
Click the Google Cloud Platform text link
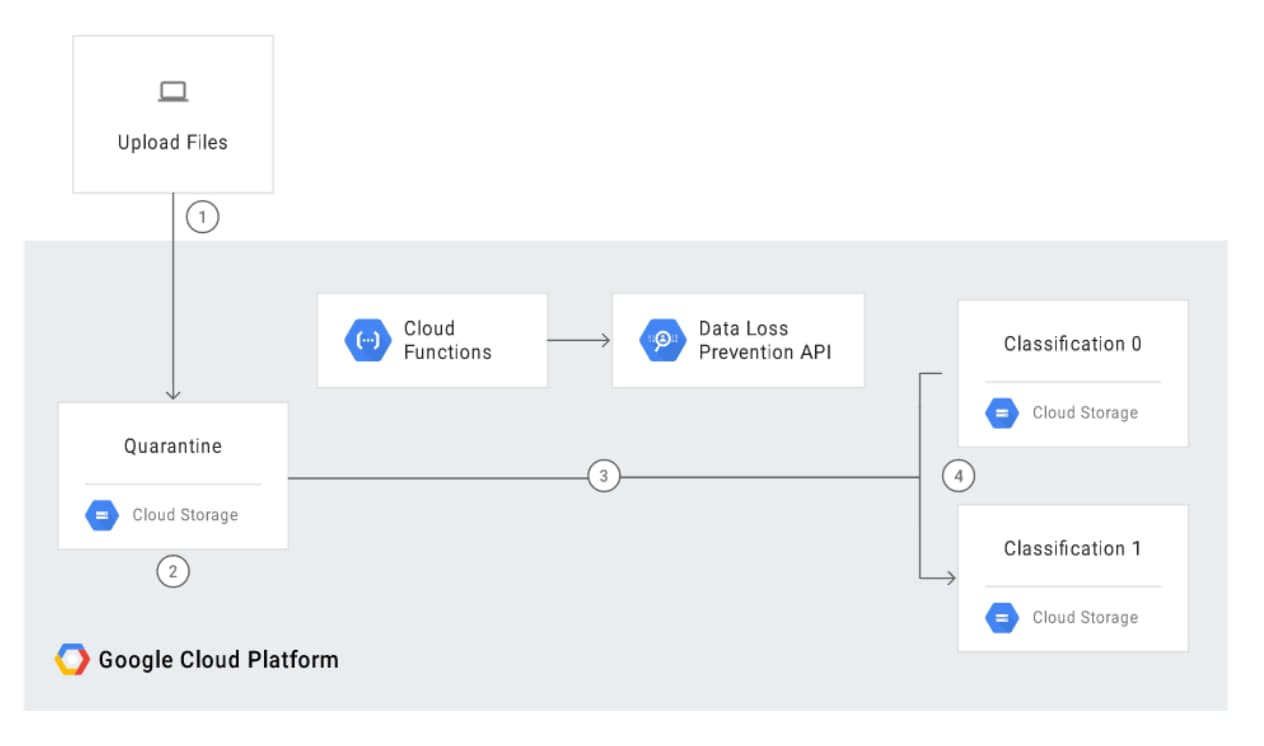coord(218,658)
